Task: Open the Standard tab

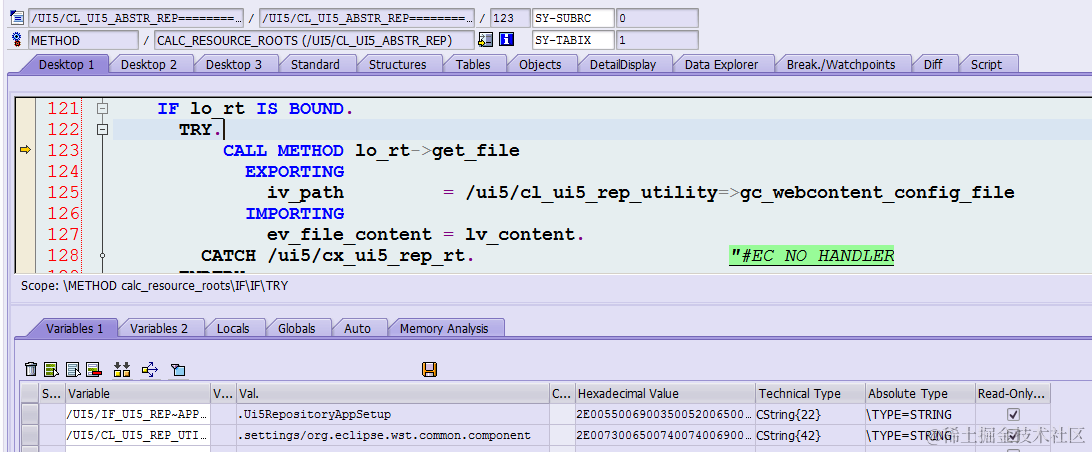Action: [x=315, y=64]
